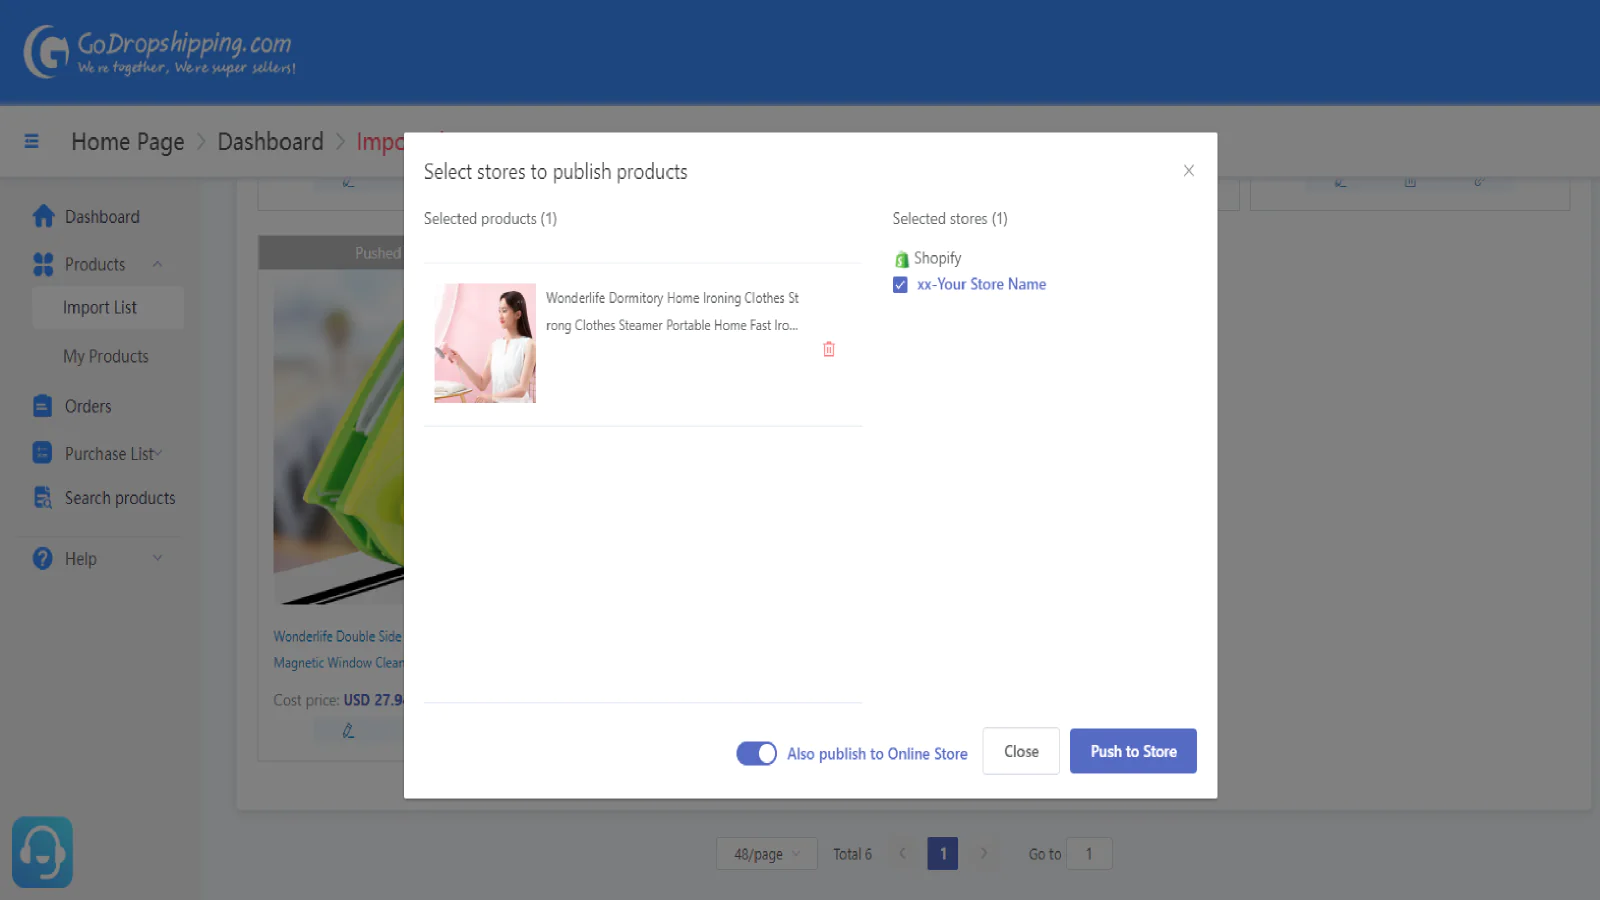Viewport: 1600px width, 900px height.
Task: Open the 48/page dropdown
Action: tap(766, 854)
